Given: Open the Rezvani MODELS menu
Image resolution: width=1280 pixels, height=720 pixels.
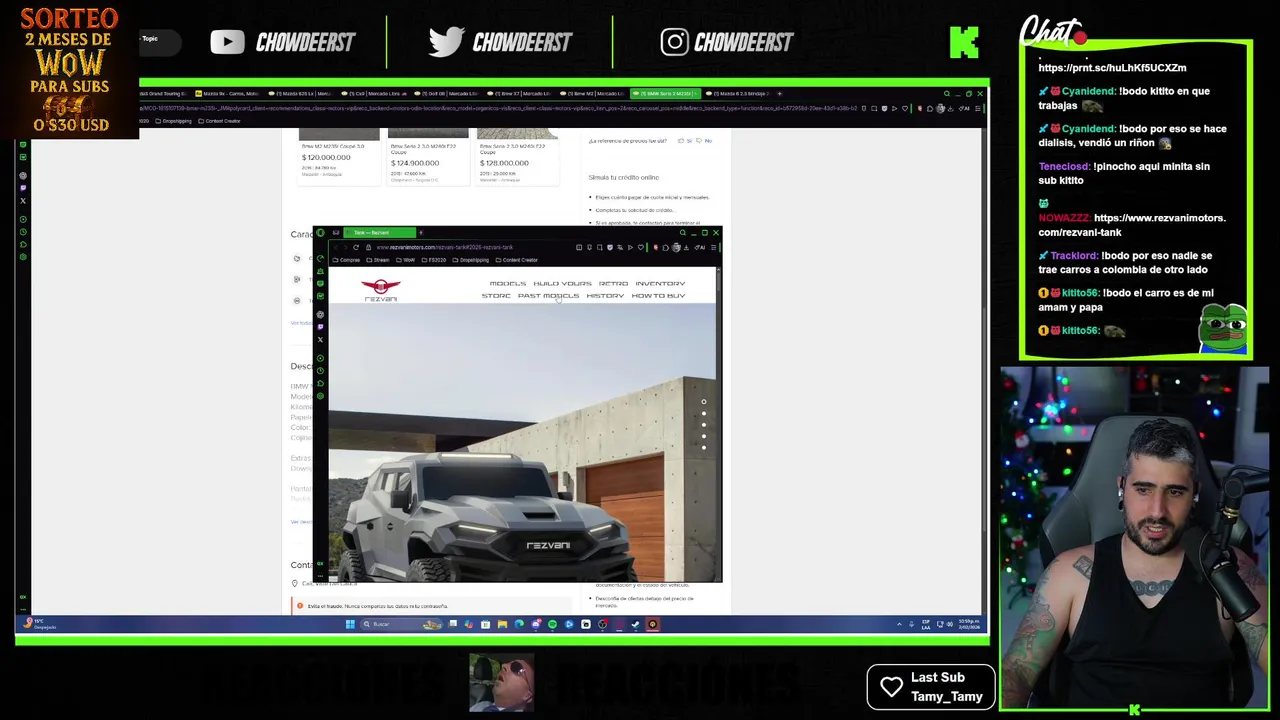Looking at the screenshot, I should 507,284.
